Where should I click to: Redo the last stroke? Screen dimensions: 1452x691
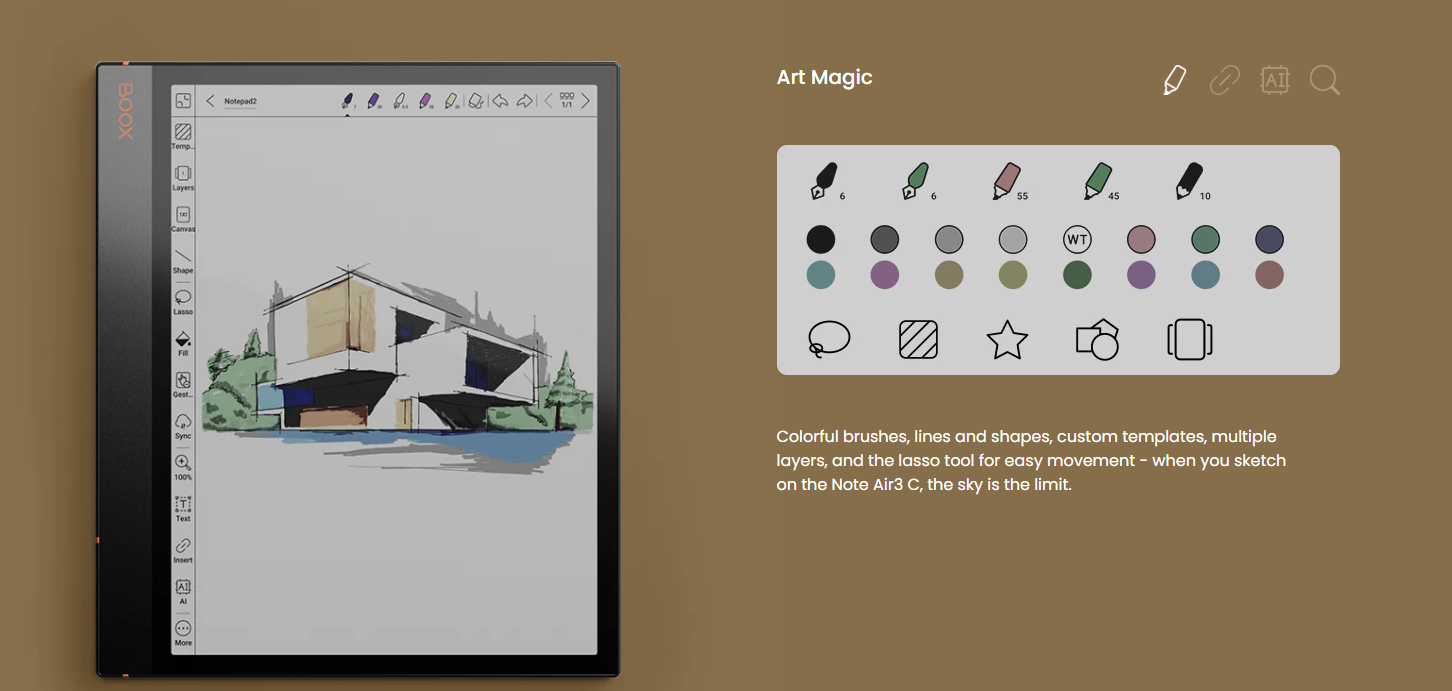[524, 101]
